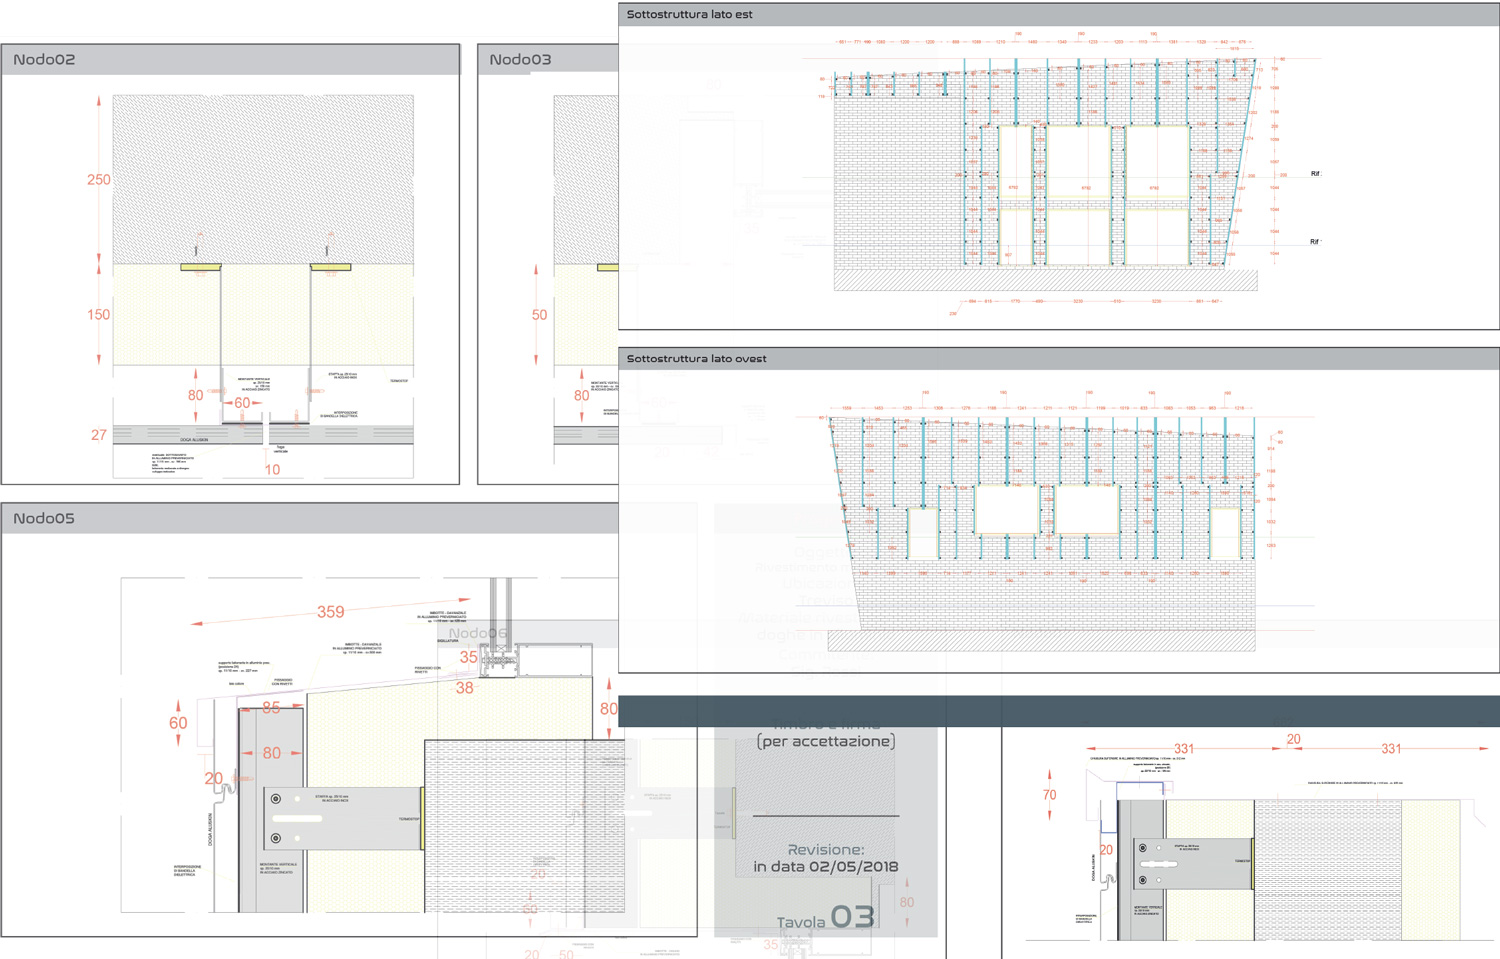The height and width of the screenshot is (959, 1500).
Task: Click the 150 dimension in Nodo02
Action: tap(99, 314)
